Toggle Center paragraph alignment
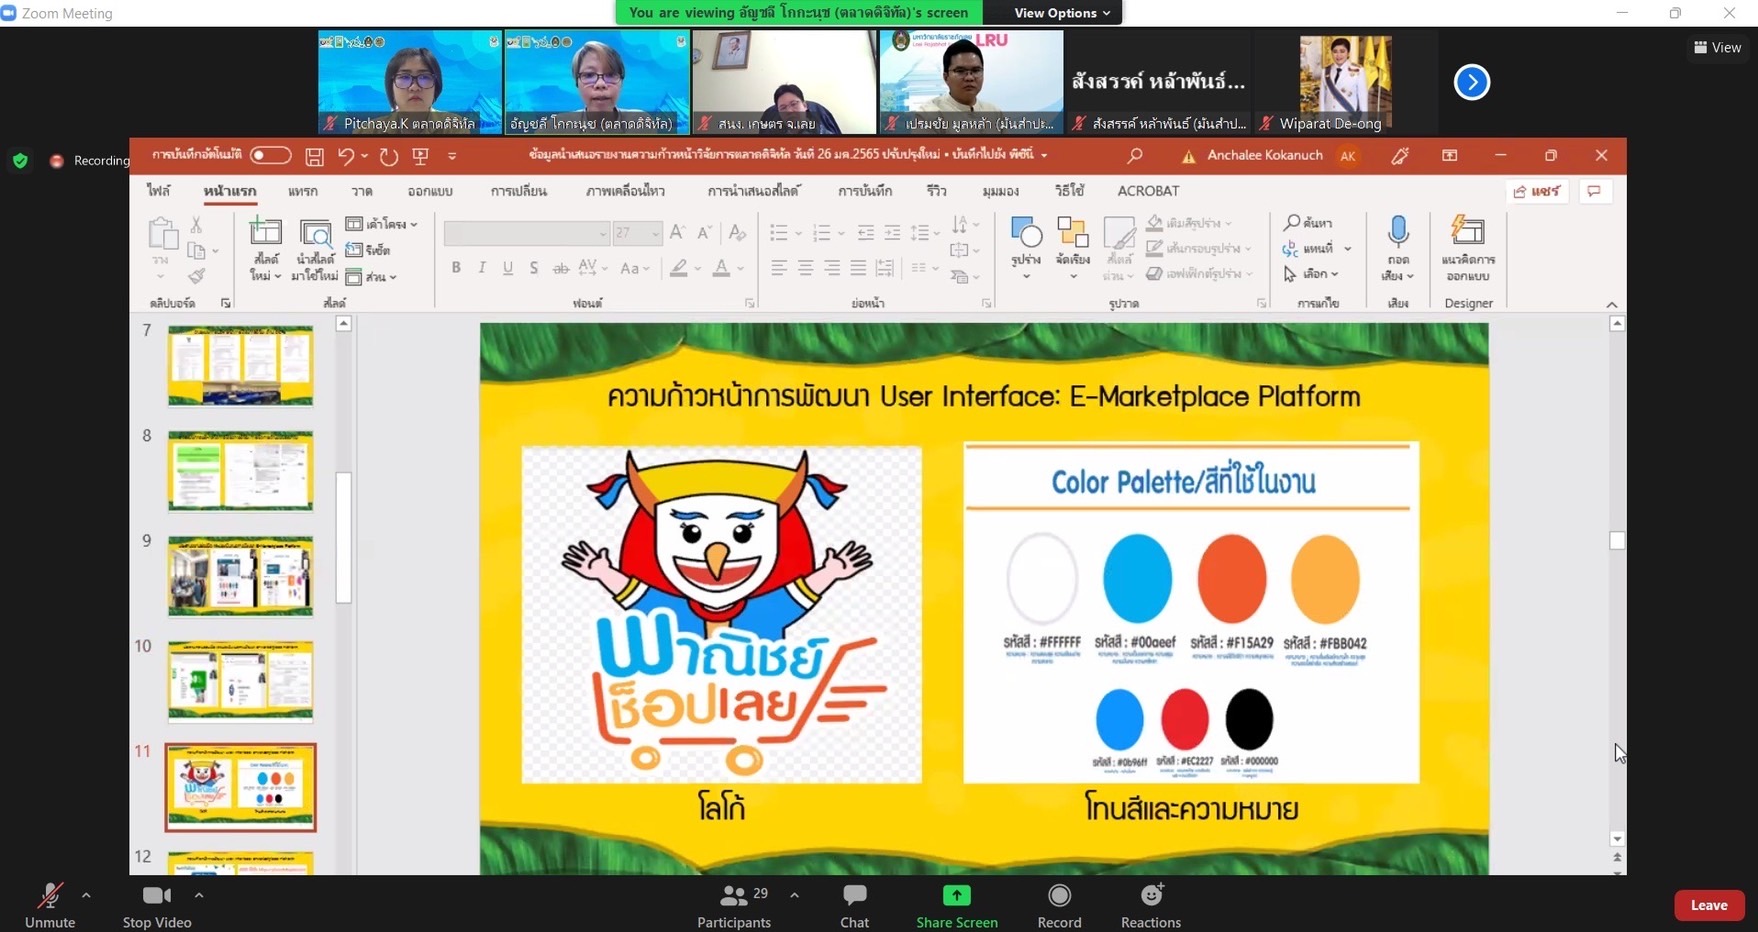 click(x=805, y=268)
